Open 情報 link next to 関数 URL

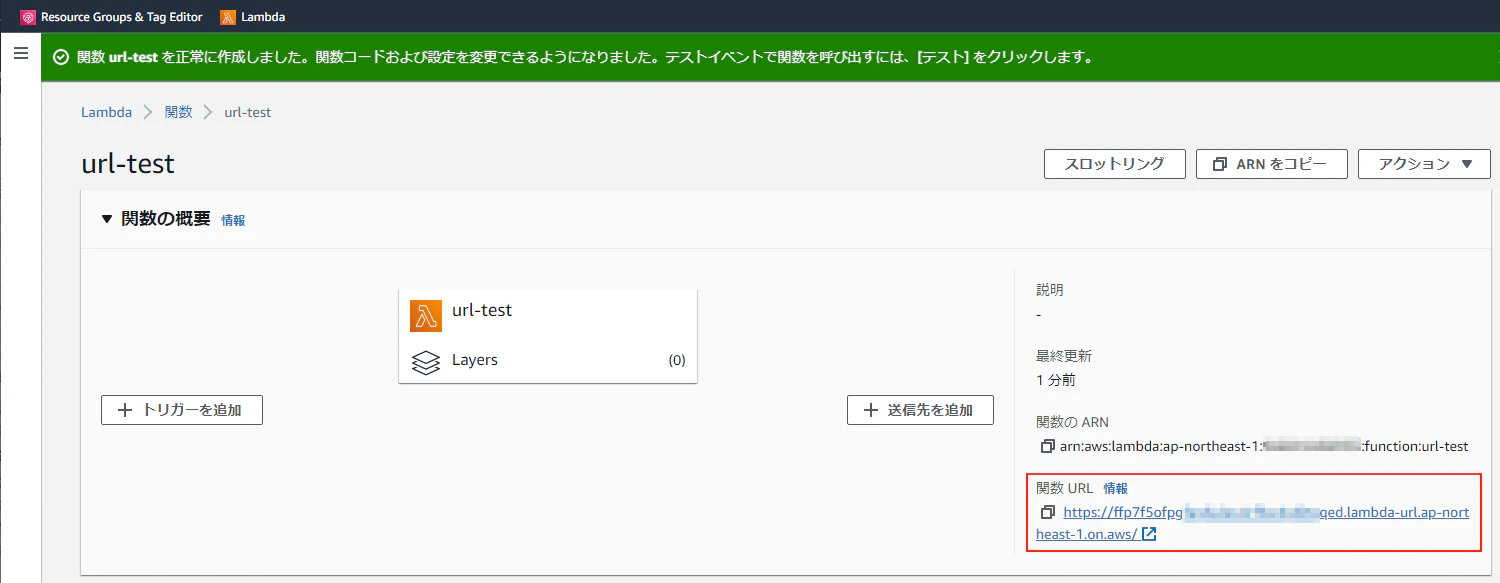point(1116,488)
